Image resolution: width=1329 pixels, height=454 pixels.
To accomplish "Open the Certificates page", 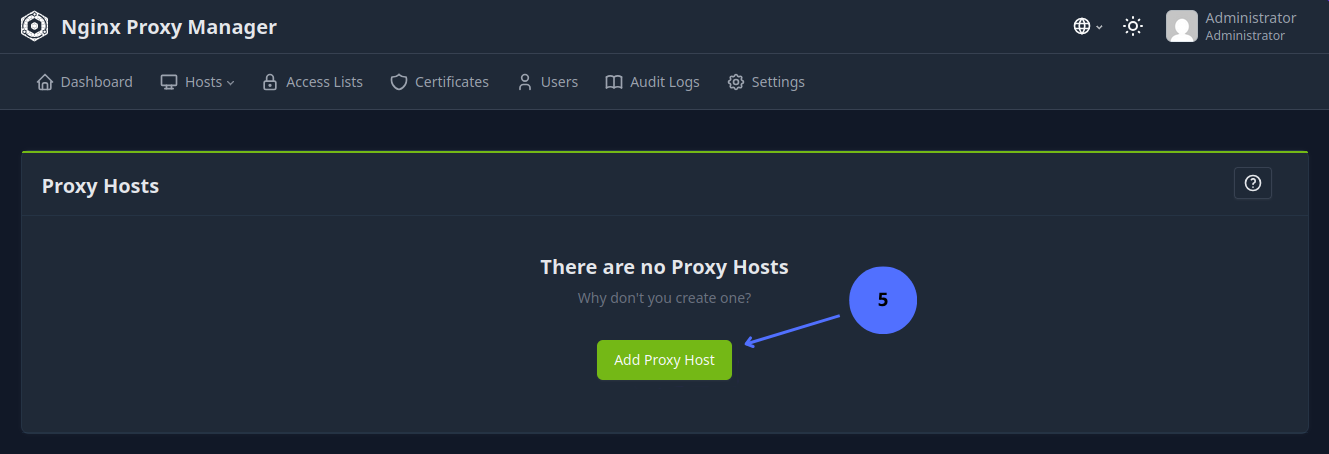I will tap(439, 82).
